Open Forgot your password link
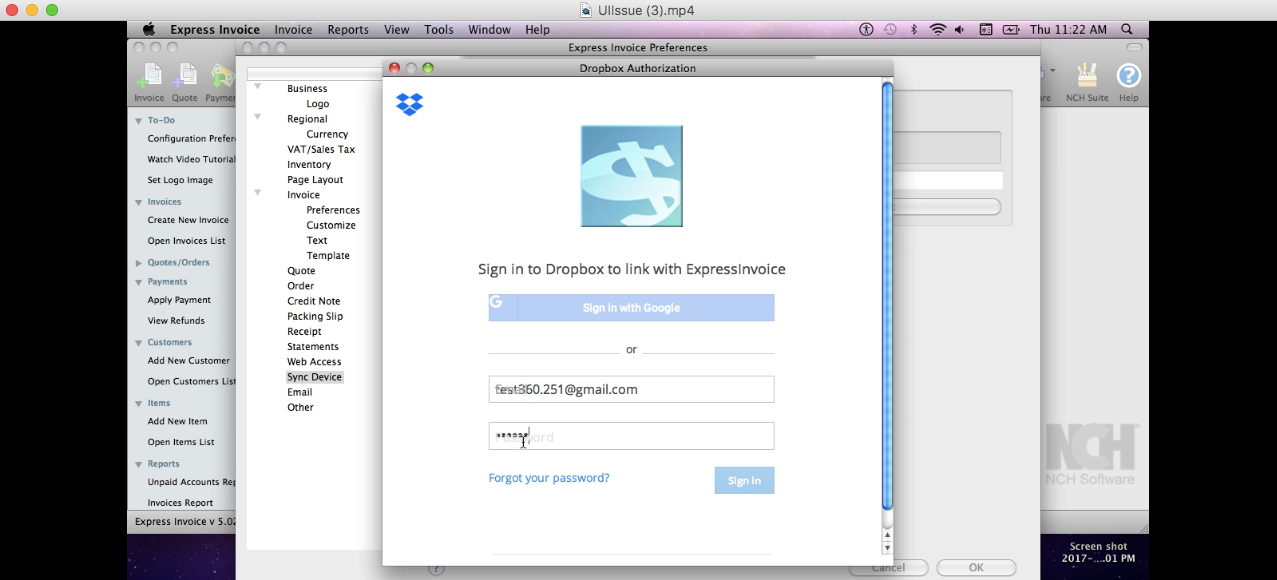1277x580 pixels. click(549, 478)
